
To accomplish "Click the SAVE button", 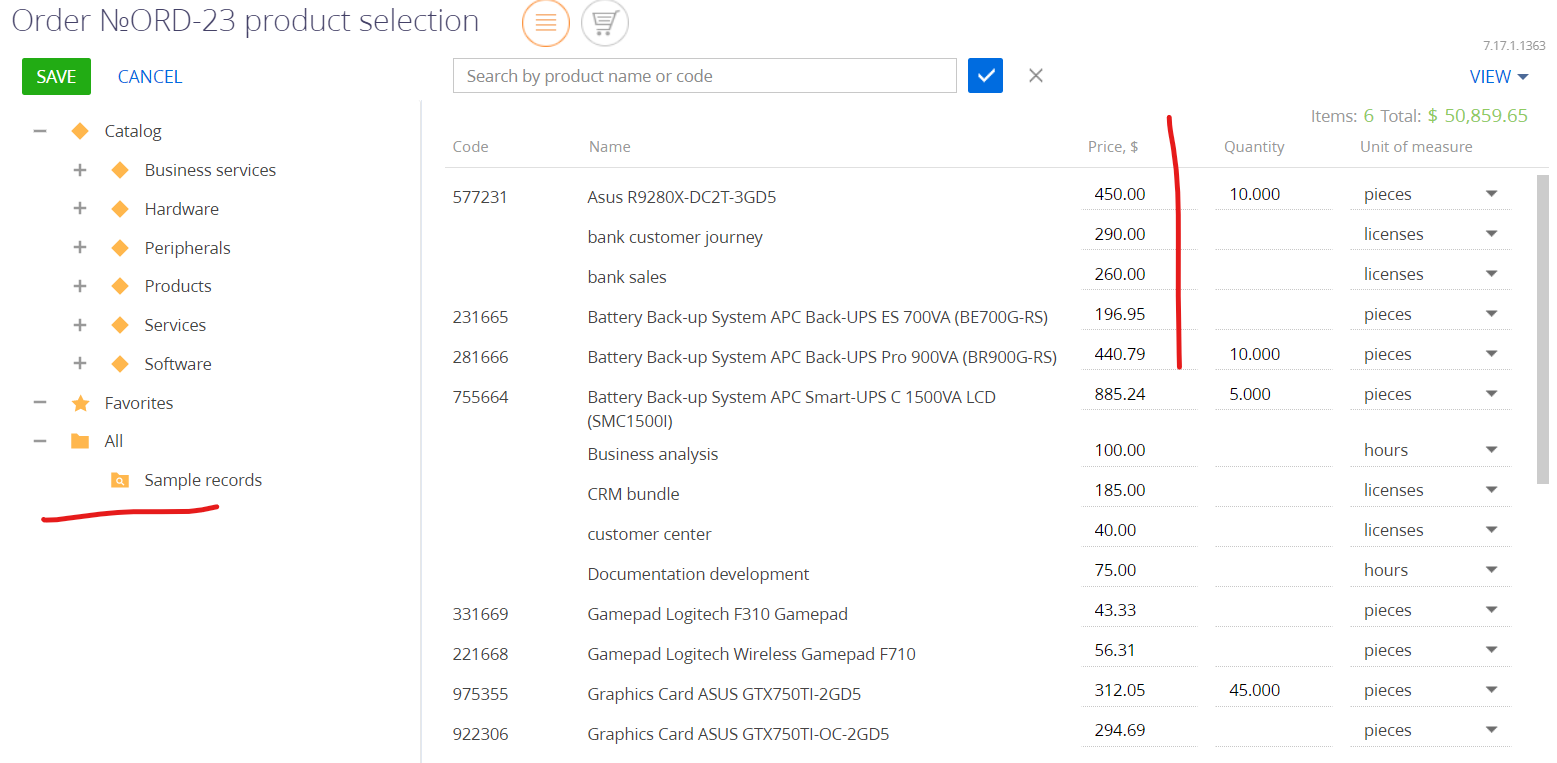I will click(x=56, y=77).
